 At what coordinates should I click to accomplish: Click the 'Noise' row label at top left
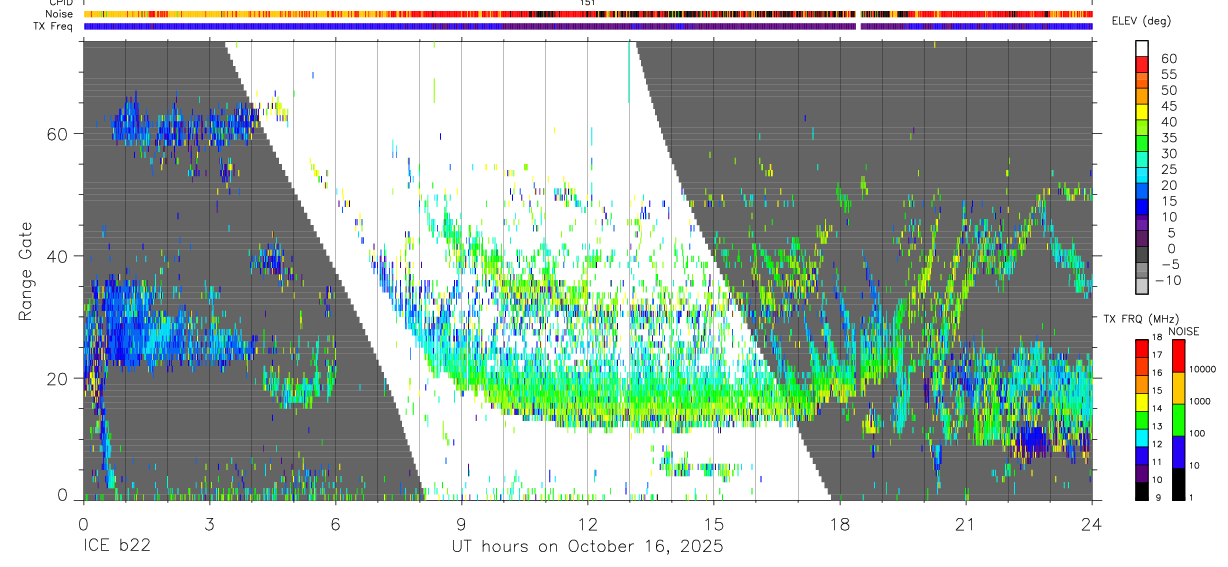(60, 14)
